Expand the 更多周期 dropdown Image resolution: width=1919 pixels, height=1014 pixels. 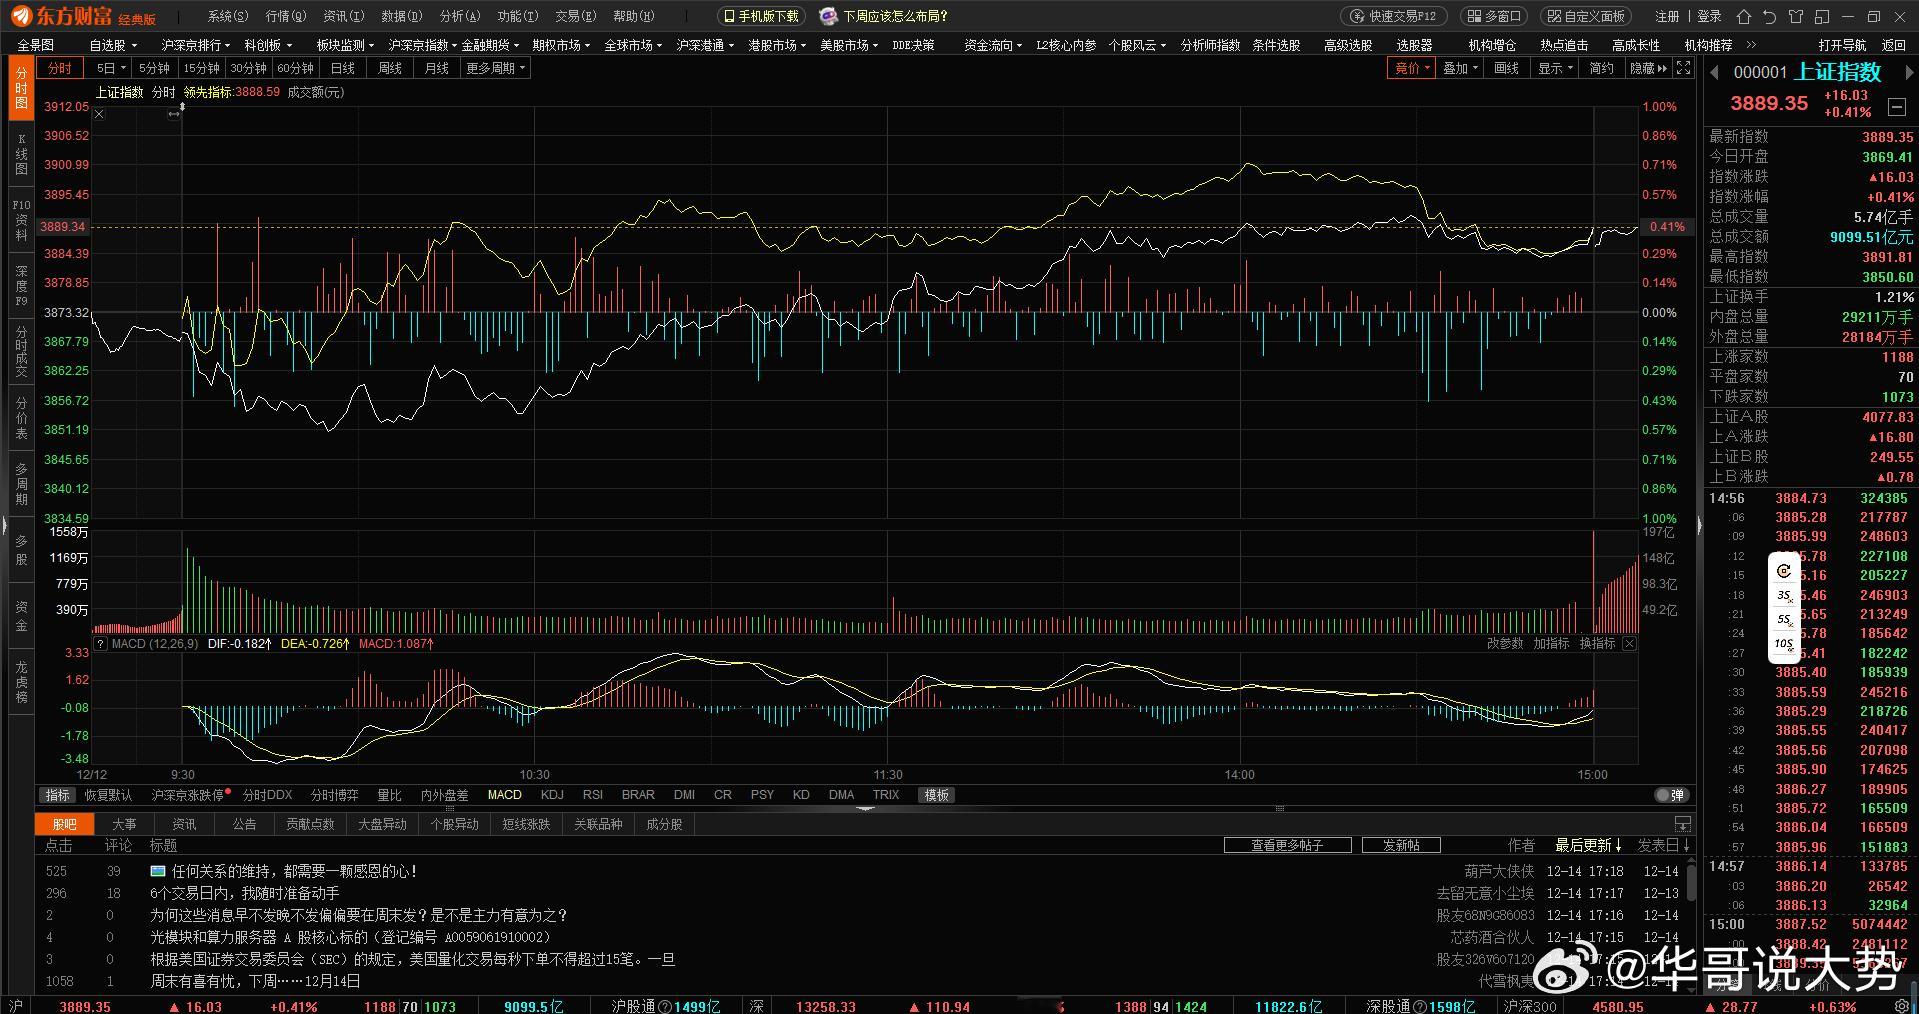pyautogui.click(x=495, y=68)
